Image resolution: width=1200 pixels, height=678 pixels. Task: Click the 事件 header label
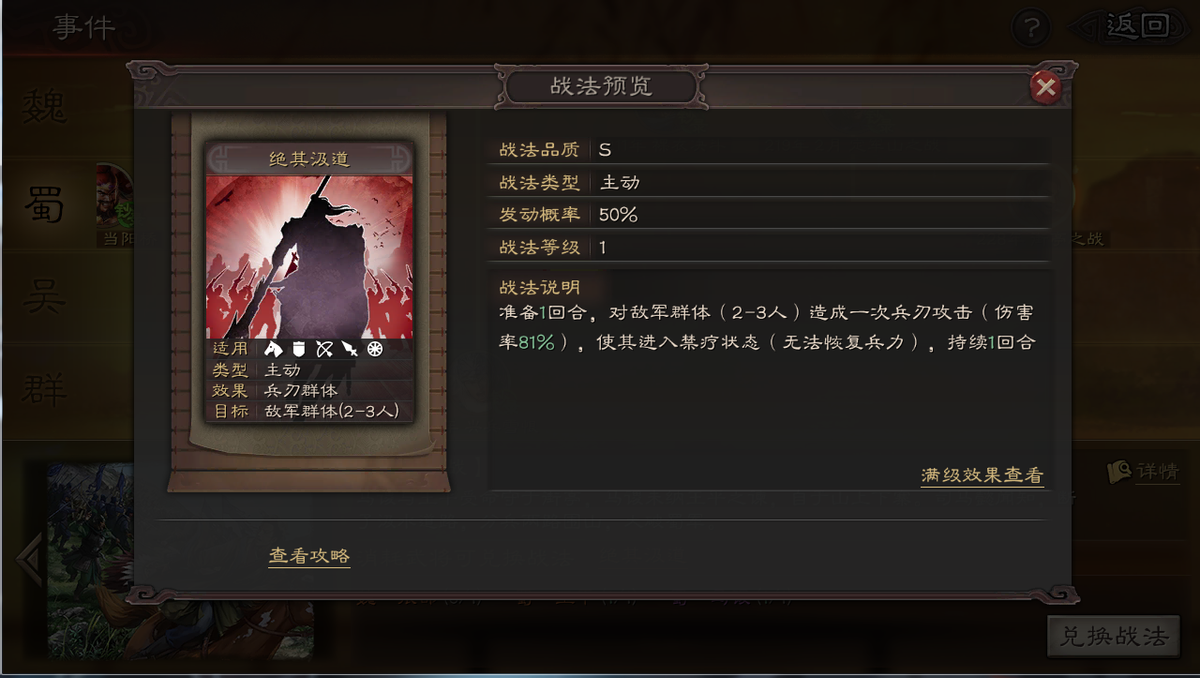tap(84, 27)
